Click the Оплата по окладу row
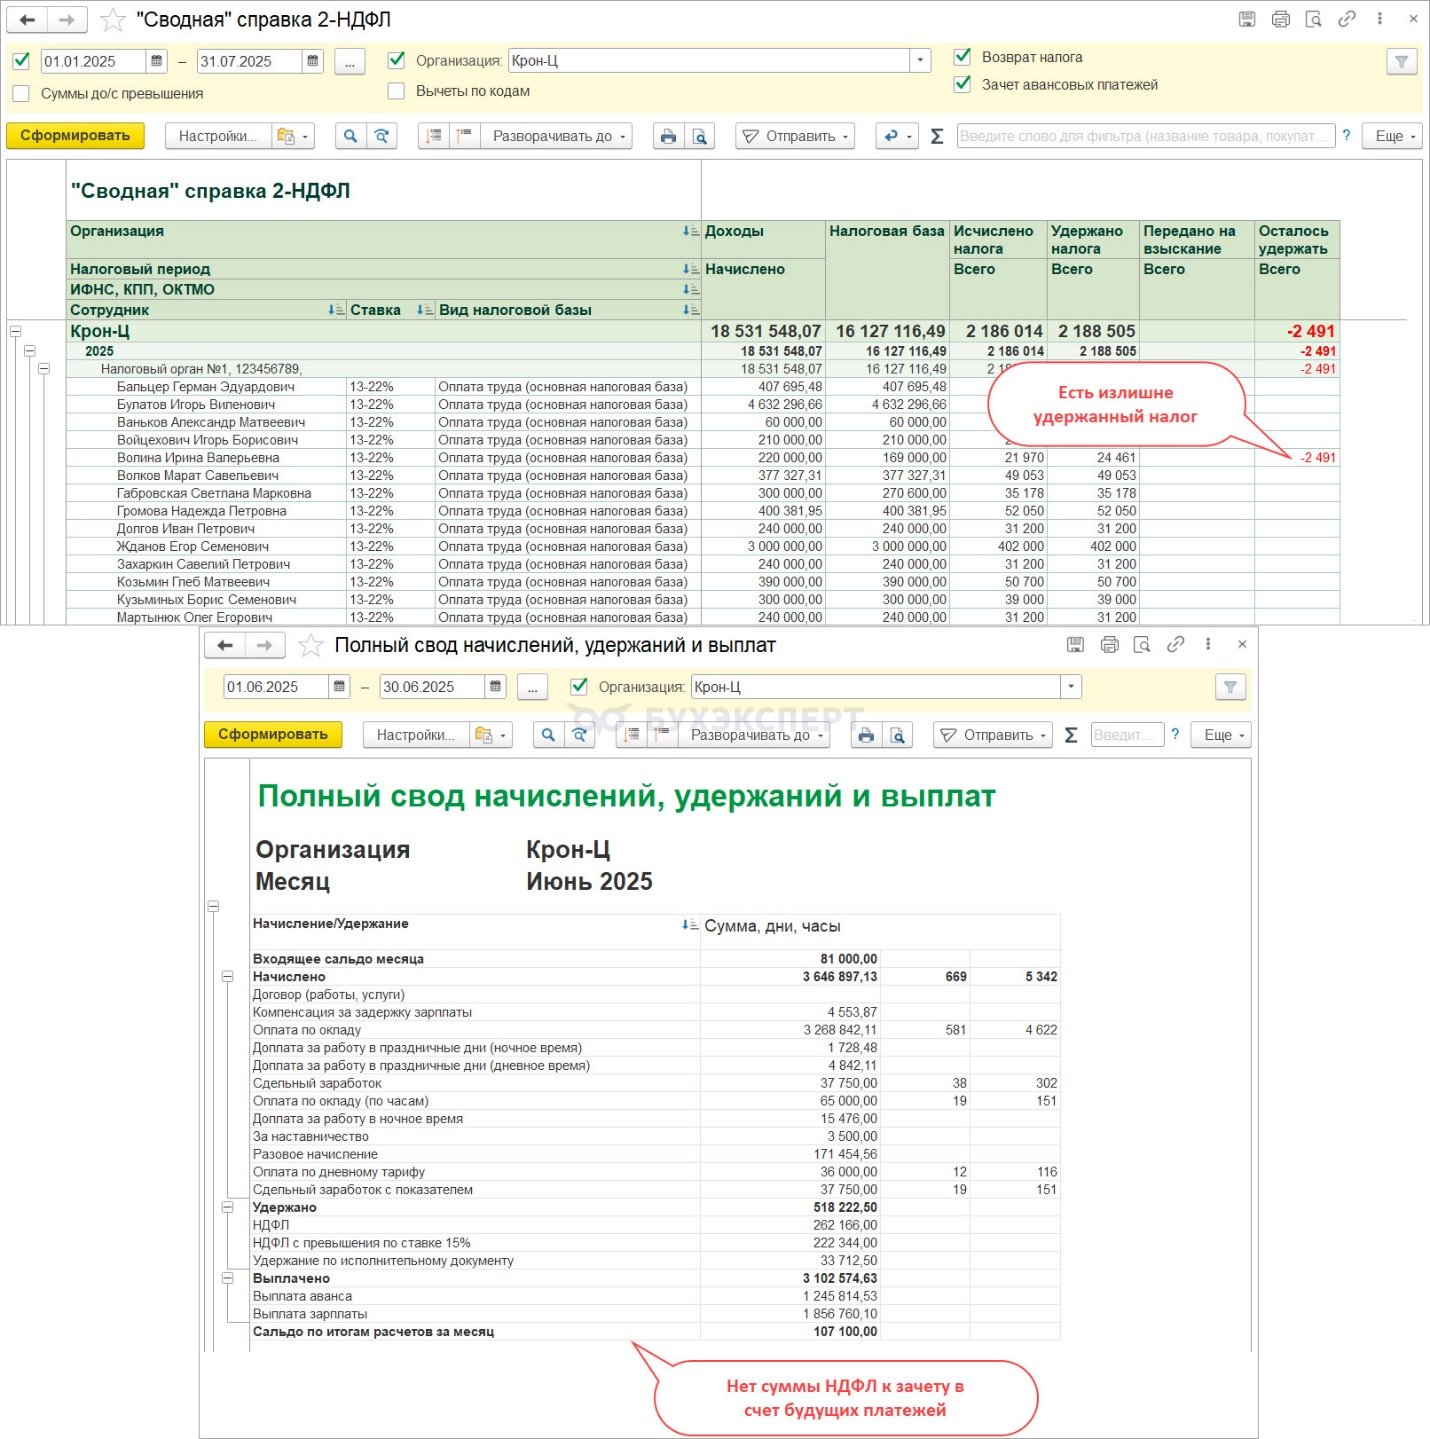 click(x=654, y=1030)
